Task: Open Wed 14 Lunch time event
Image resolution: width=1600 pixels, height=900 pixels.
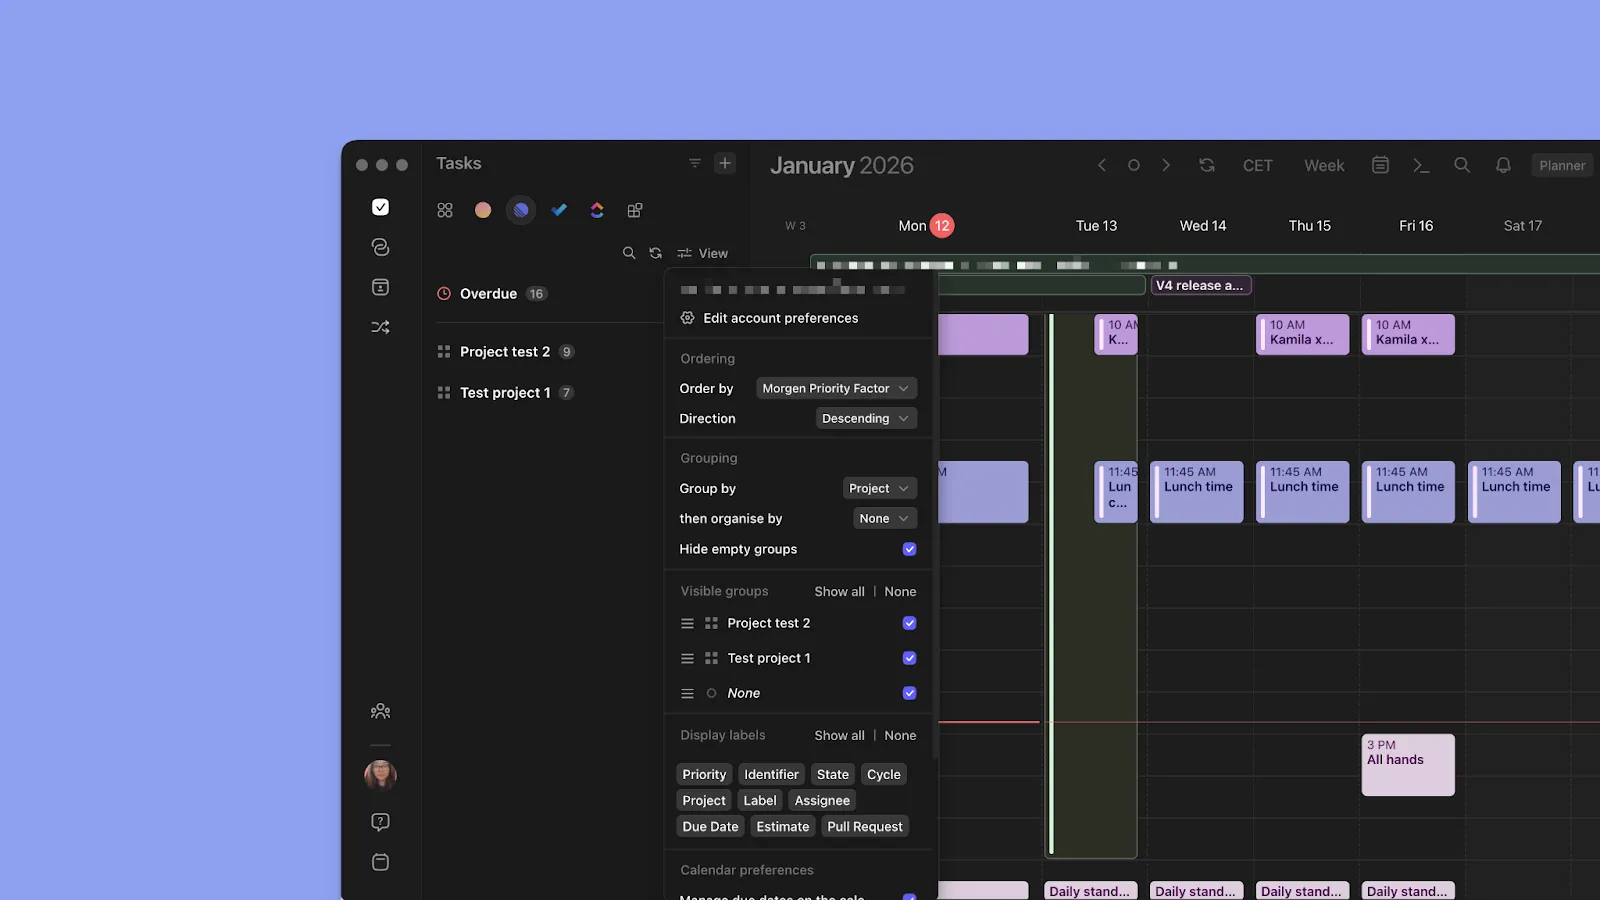Action: [x=1197, y=492]
